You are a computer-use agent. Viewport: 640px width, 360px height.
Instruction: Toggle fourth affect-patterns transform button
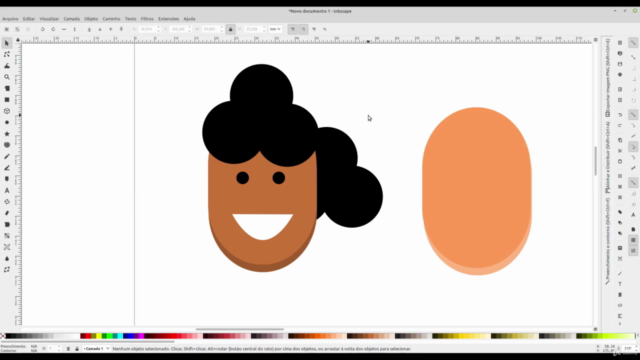coord(324,29)
